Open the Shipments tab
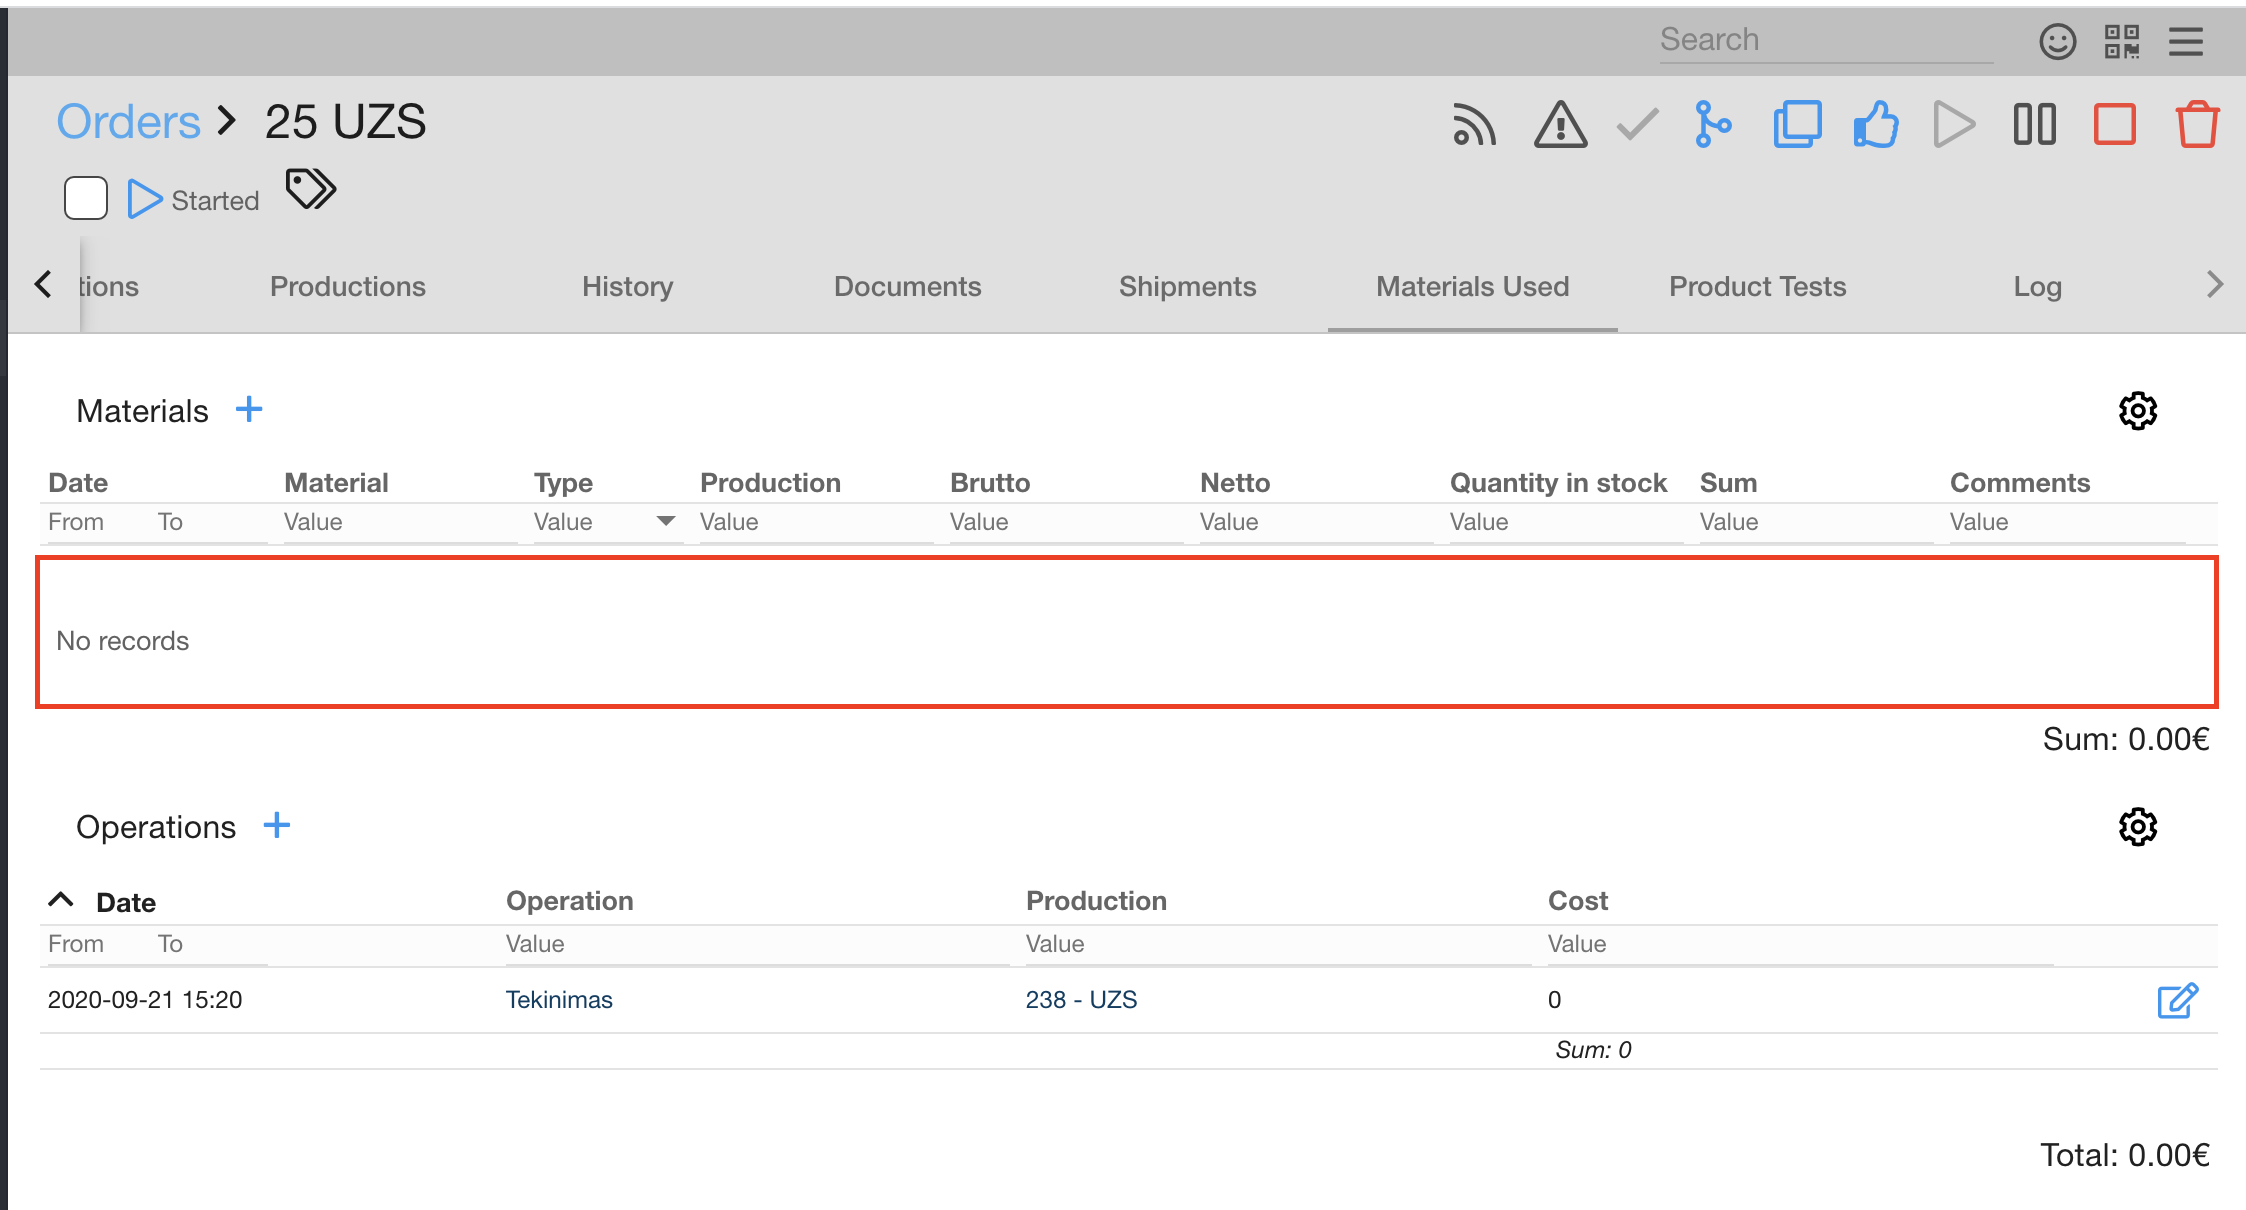Screen dimensions: 2246x1210 (1187, 287)
